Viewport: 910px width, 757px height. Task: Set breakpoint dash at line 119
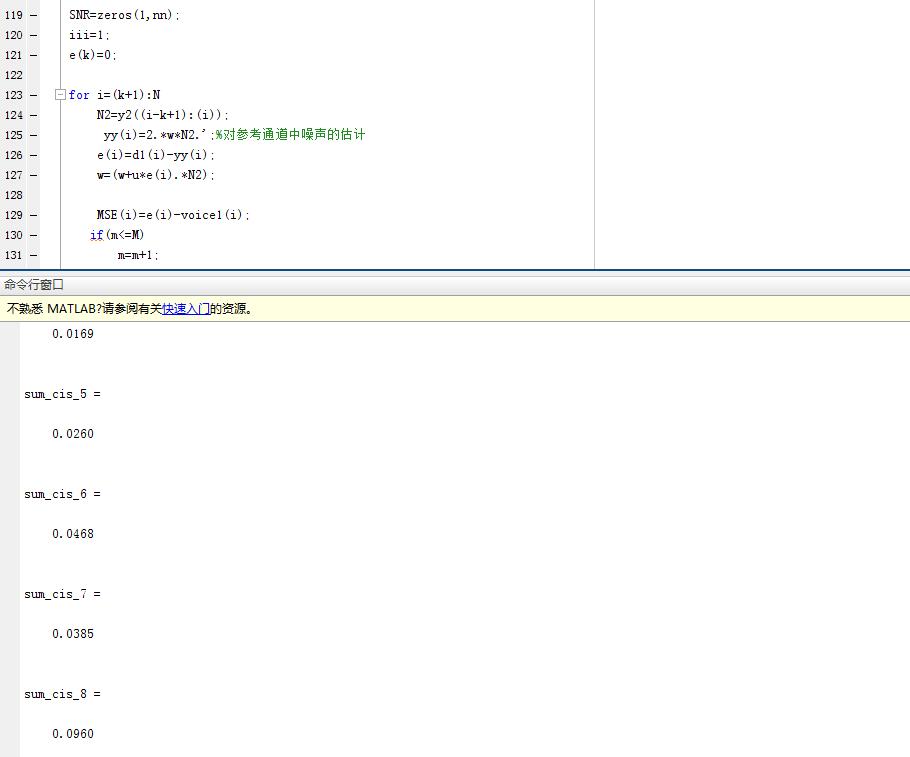(x=34, y=15)
